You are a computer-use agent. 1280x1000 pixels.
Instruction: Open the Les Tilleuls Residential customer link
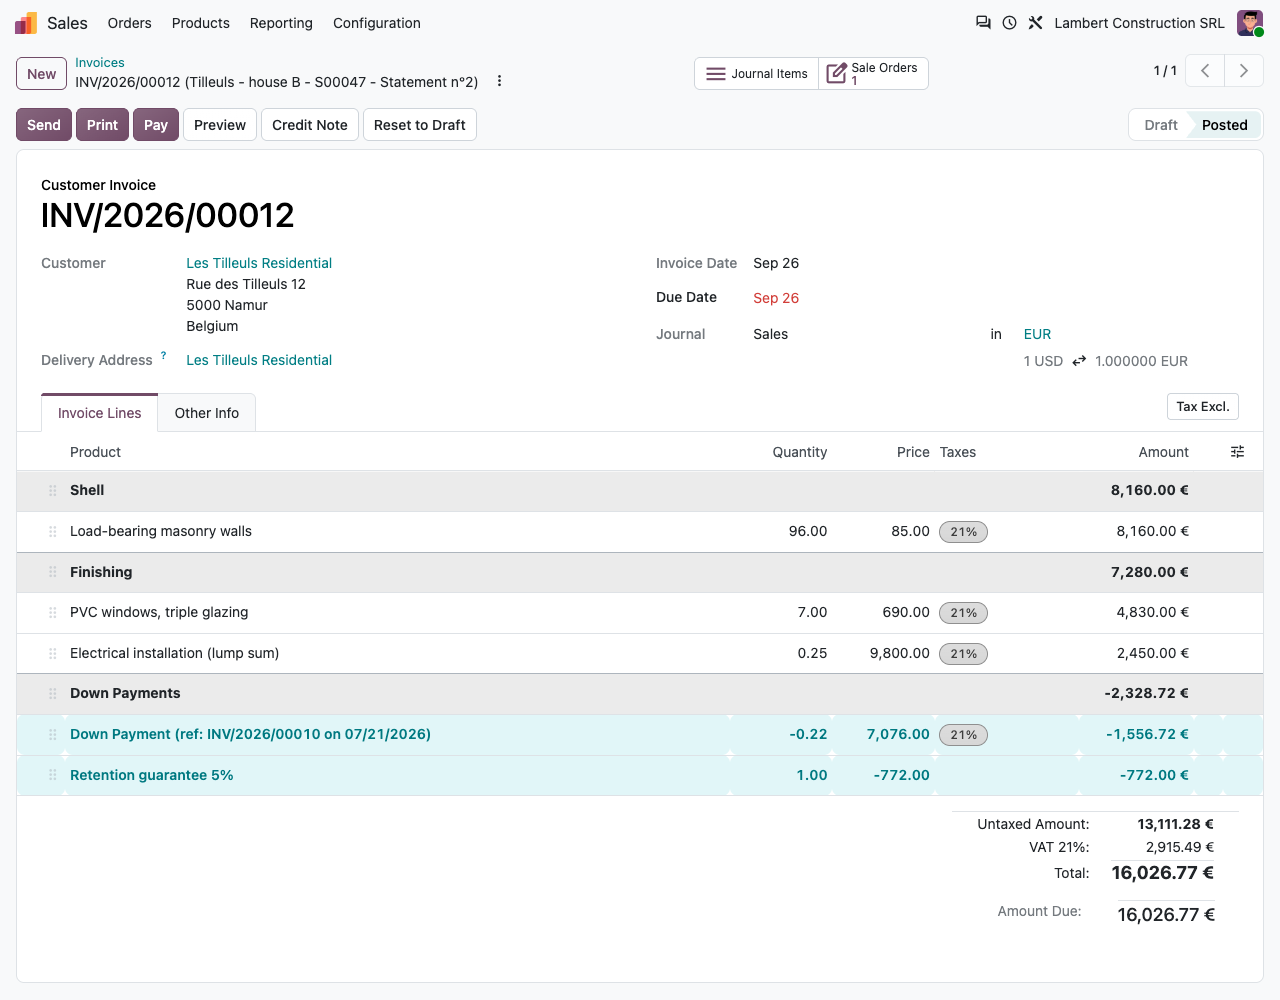pos(259,263)
